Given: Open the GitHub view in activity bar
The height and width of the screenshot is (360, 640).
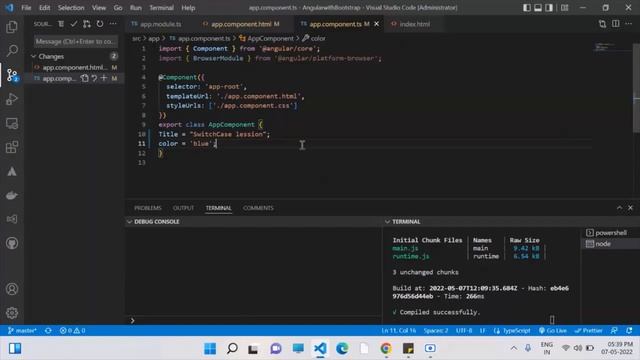Looking at the screenshot, I should (x=12, y=243).
